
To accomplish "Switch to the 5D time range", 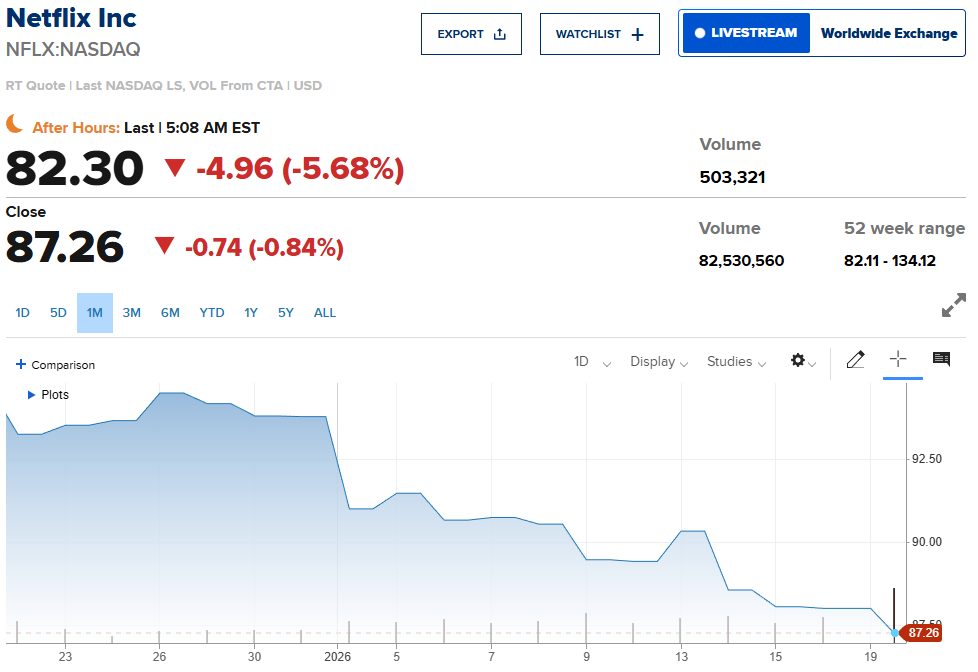I will coord(58,313).
